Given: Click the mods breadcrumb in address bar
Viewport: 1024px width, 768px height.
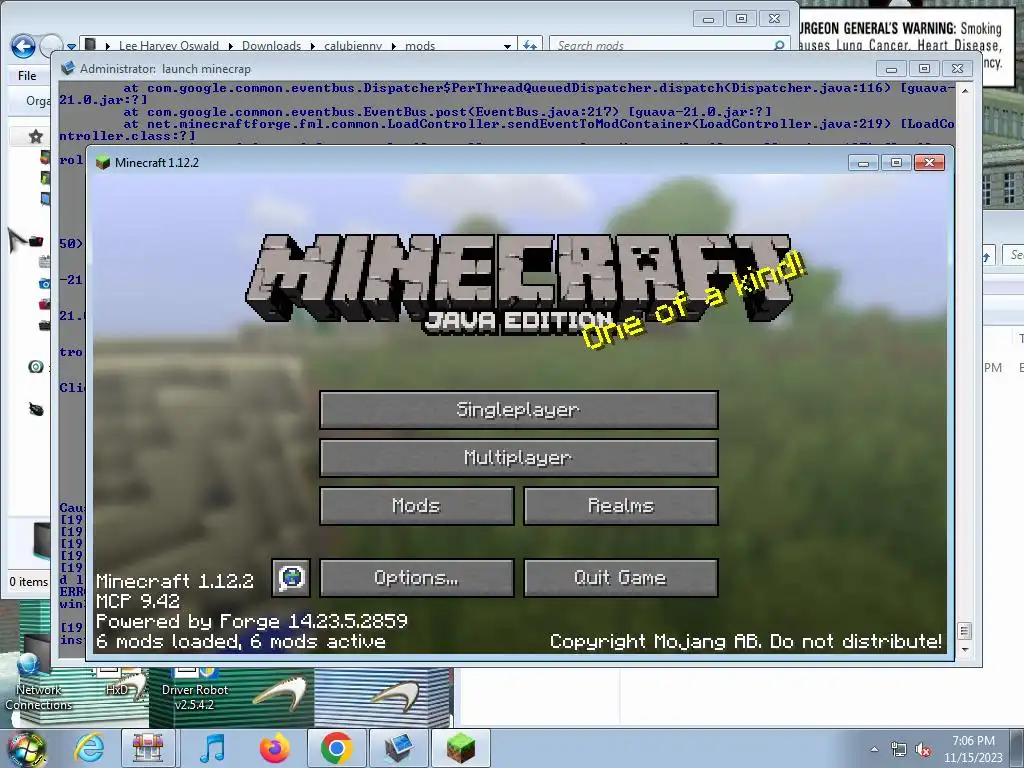Looking at the screenshot, I should (420, 46).
